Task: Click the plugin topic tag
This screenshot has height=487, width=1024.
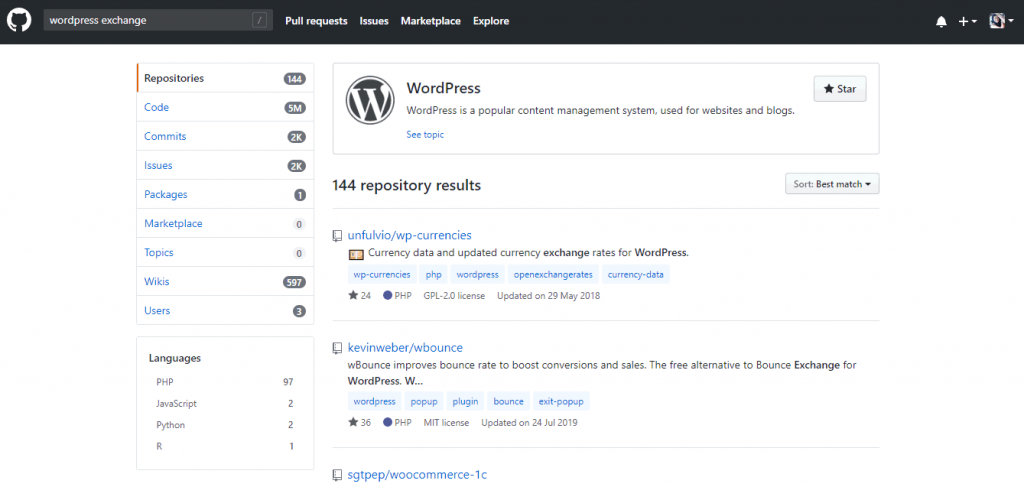Action: pyautogui.click(x=466, y=401)
